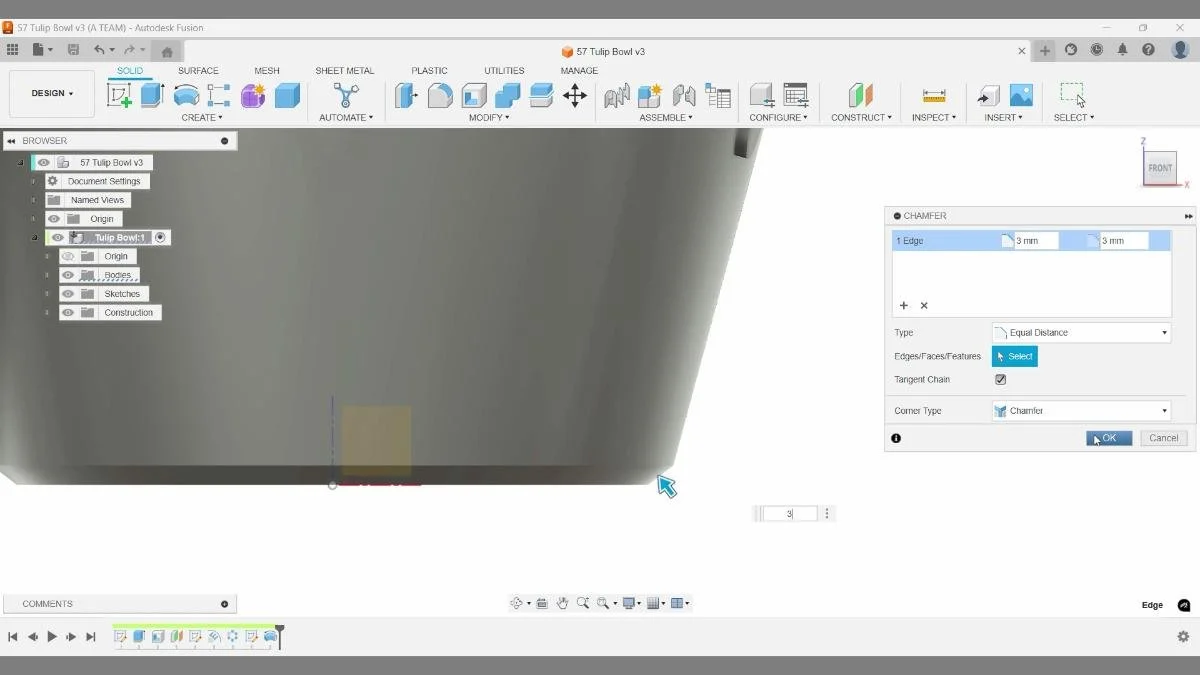The width and height of the screenshot is (1200, 675).
Task: Expand the INSPECT menu dropdown
Action: [x=933, y=118]
